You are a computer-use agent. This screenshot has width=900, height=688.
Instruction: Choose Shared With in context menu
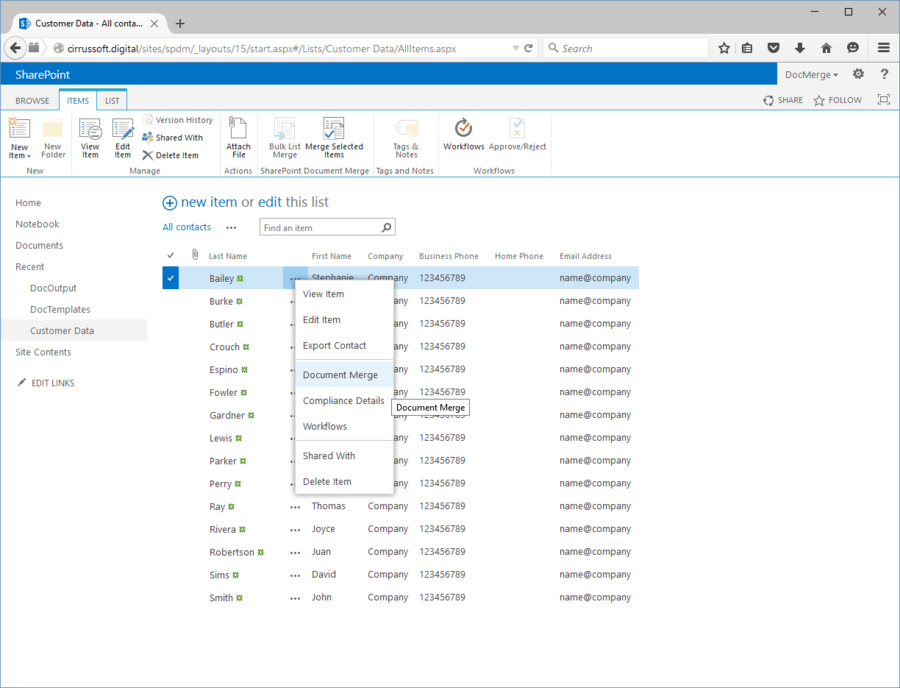(x=344, y=456)
